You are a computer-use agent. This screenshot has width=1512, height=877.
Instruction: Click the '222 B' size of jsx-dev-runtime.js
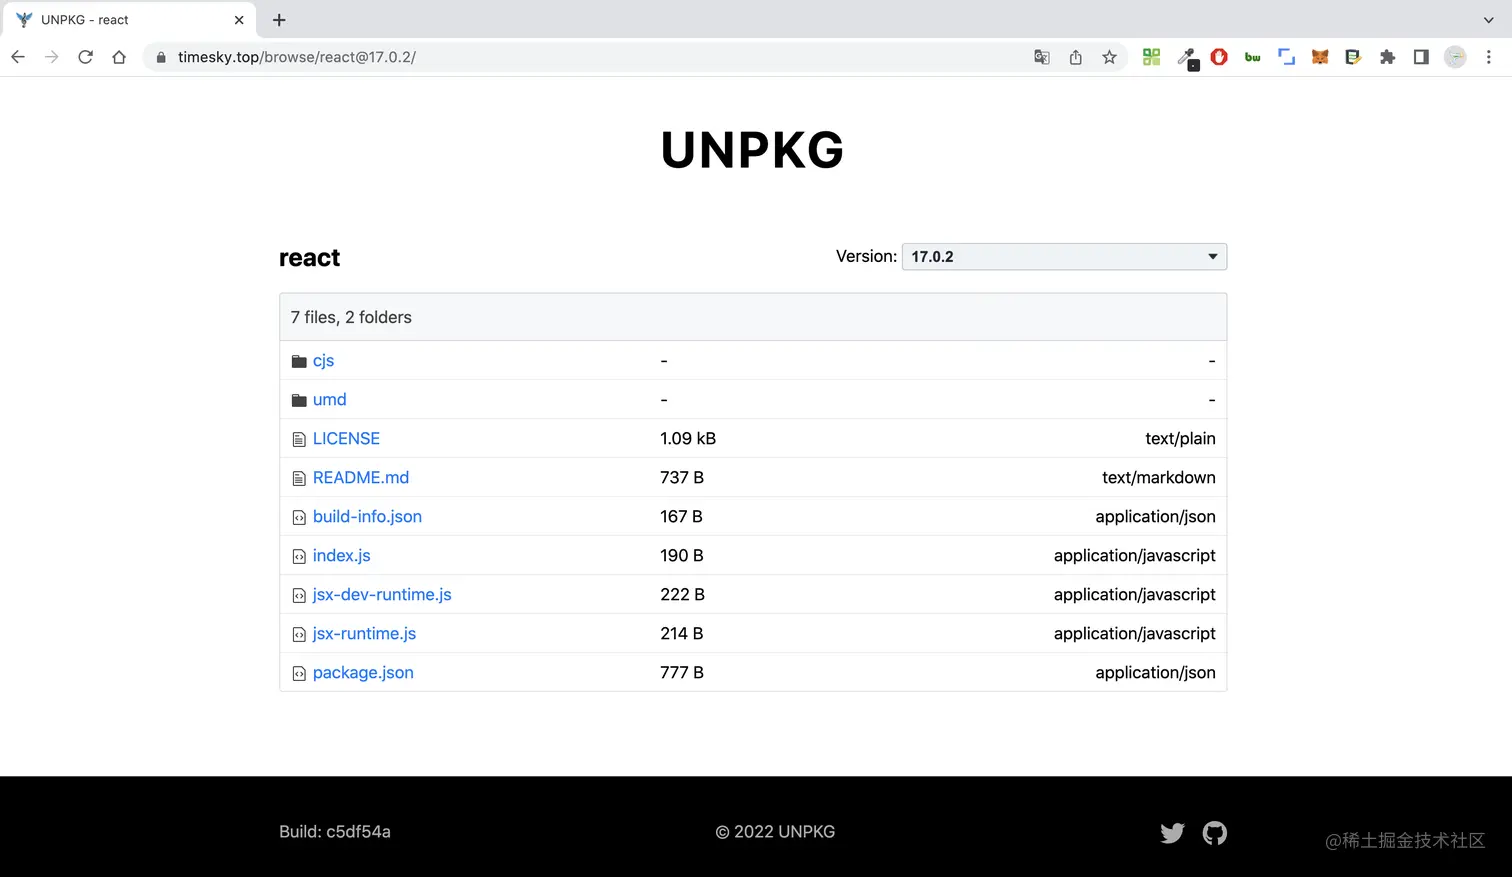682,595
